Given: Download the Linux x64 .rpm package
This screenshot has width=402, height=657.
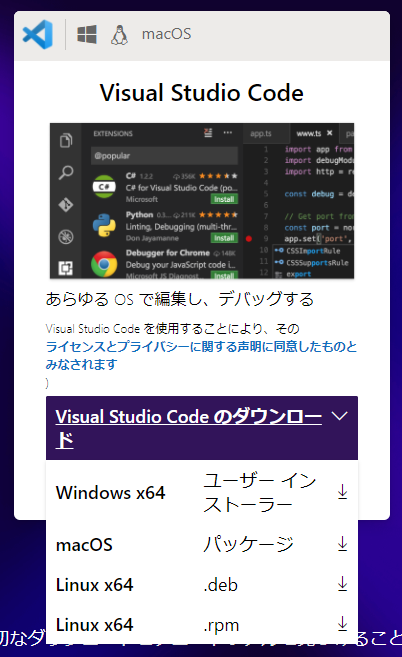Looking at the screenshot, I should coord(342,623).
